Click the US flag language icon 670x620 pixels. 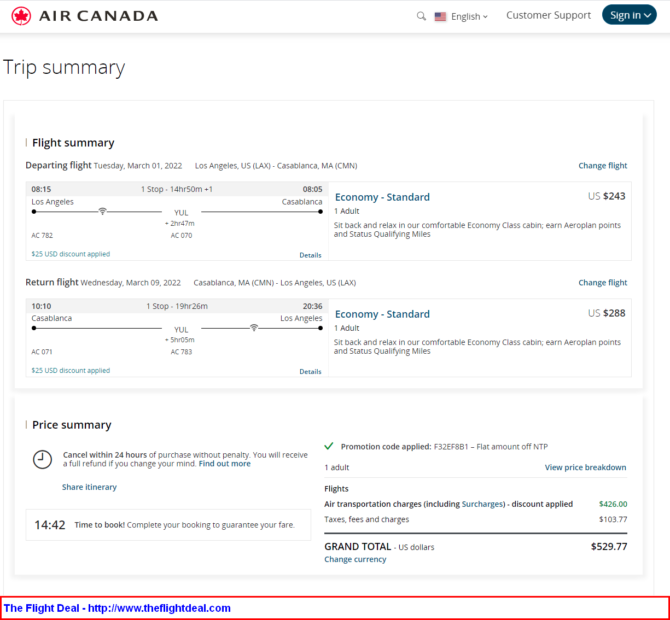(440, 17)
